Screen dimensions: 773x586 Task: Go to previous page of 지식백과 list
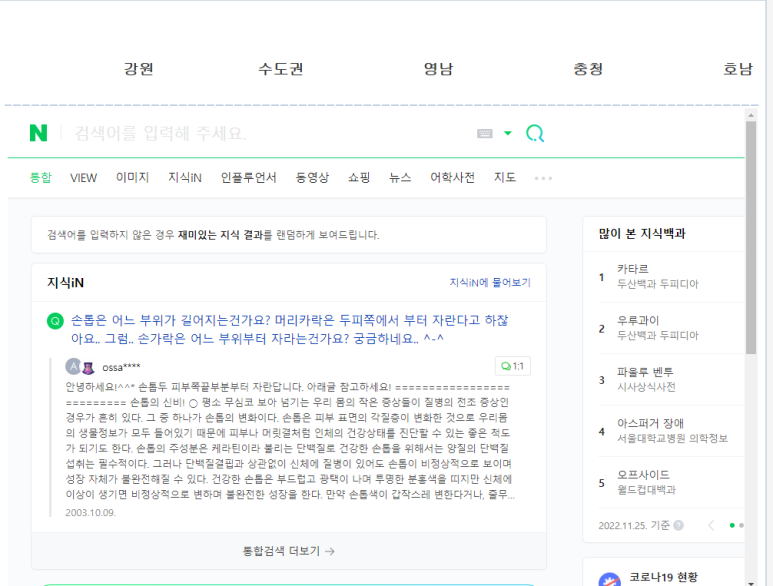(x=711, y=525)
